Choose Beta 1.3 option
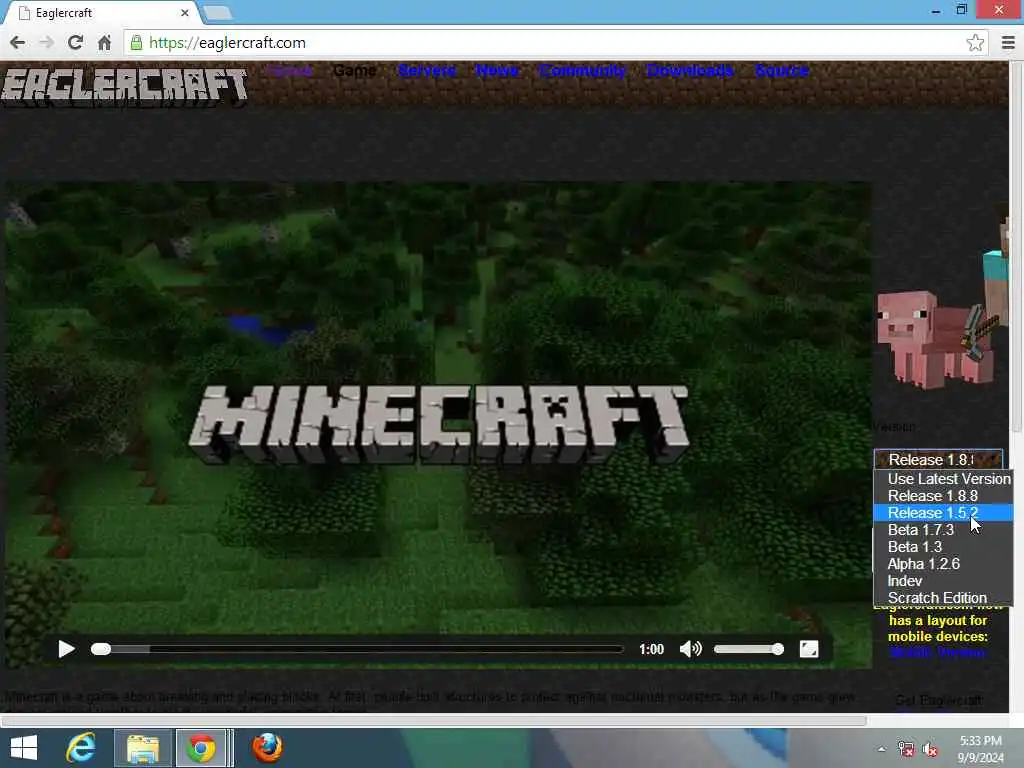 (944, 547)
